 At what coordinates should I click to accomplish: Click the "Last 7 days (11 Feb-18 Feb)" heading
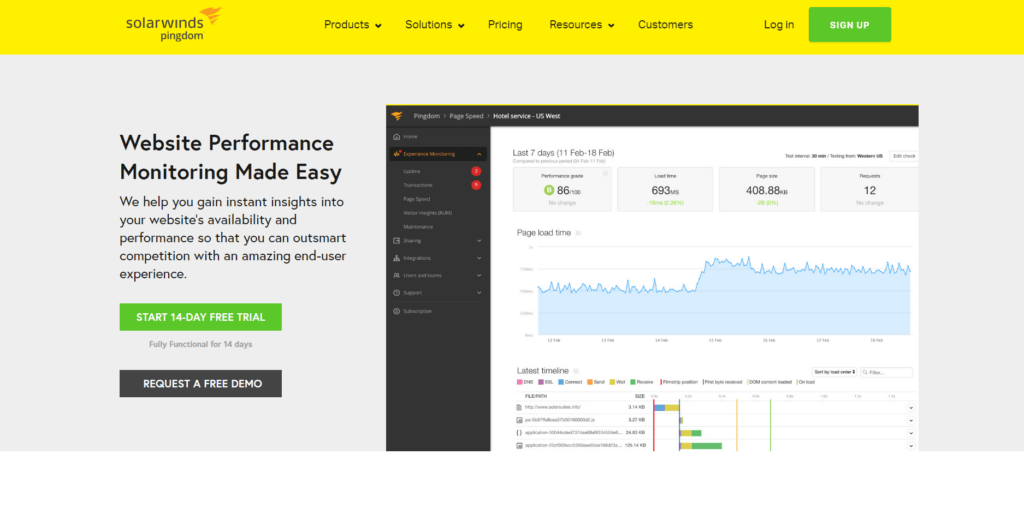(564, 153)
